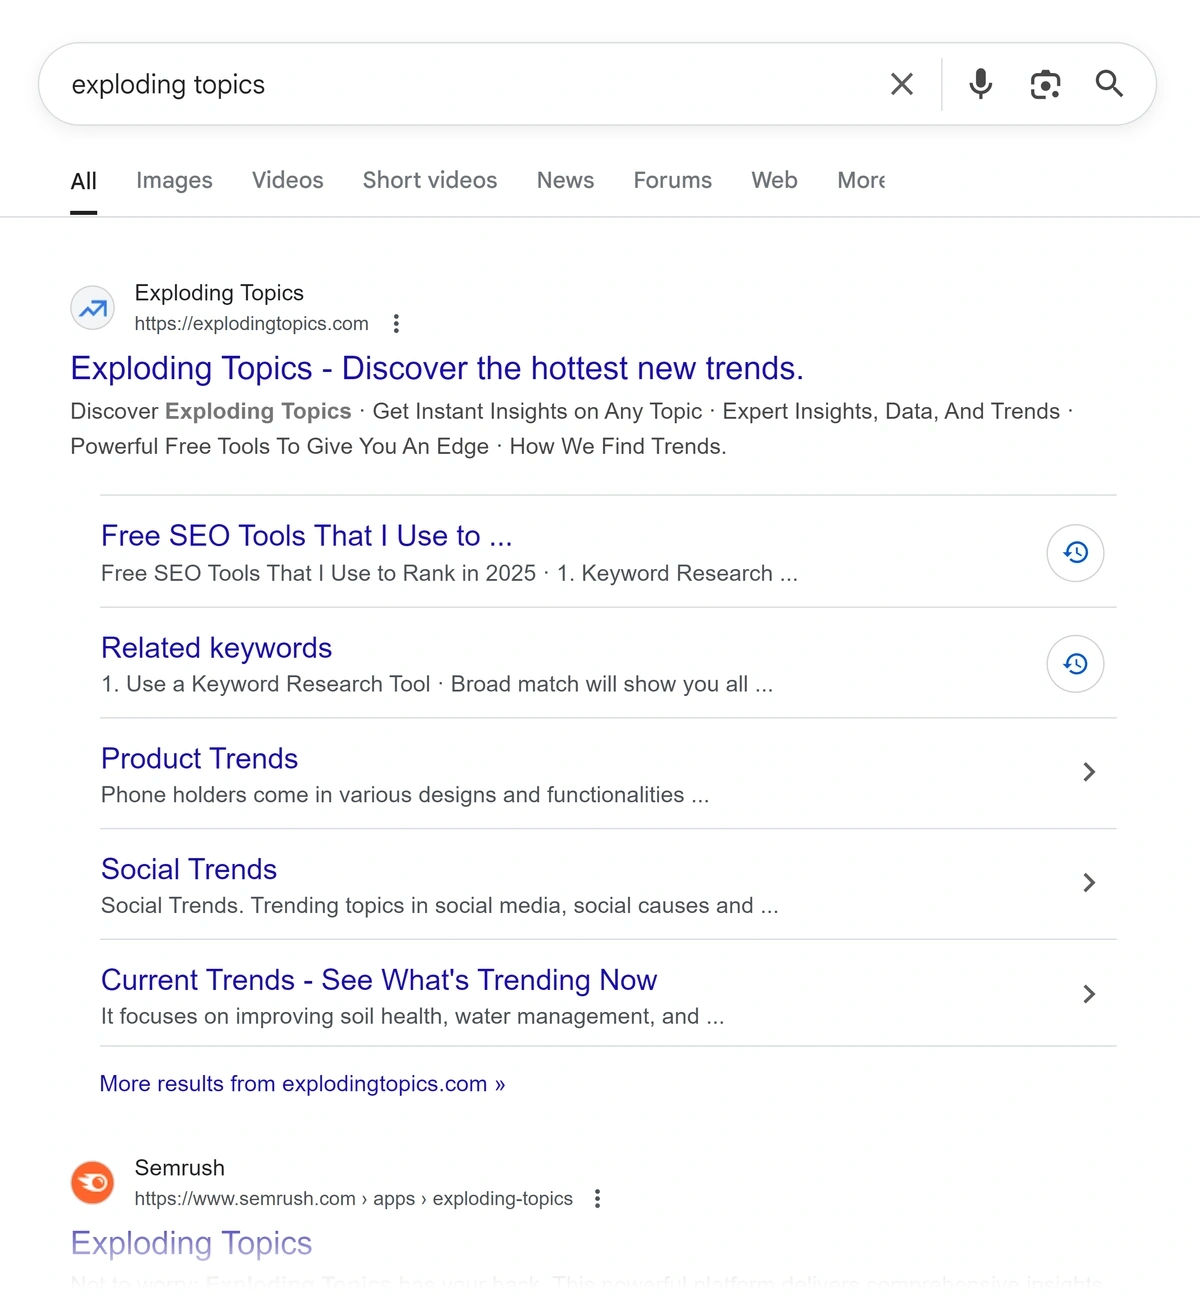1200x1298 pixels.
Task: Open the Short videos tab
Action: [430, 181]
